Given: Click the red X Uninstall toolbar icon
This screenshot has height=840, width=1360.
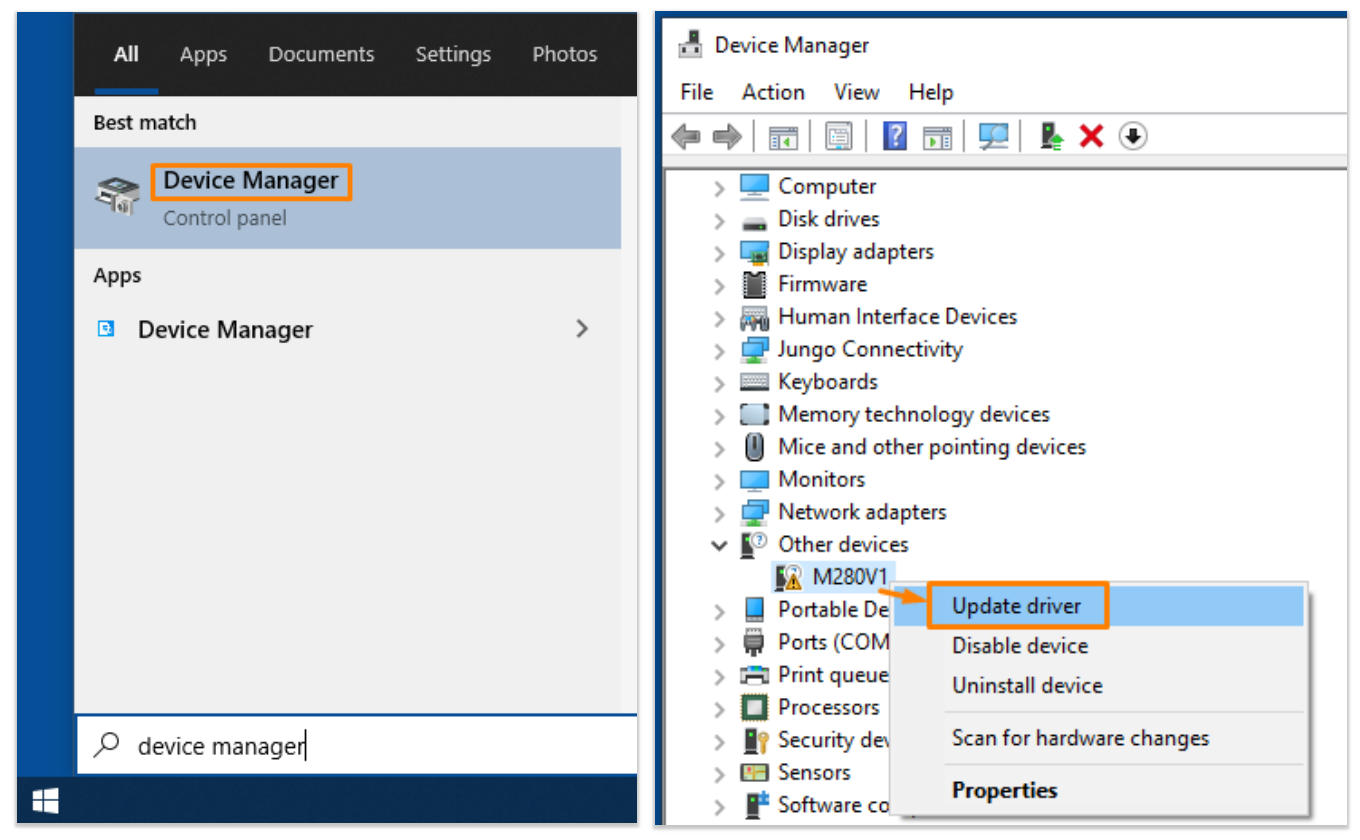Looking at the screenshot, I should coord(1092,136).
